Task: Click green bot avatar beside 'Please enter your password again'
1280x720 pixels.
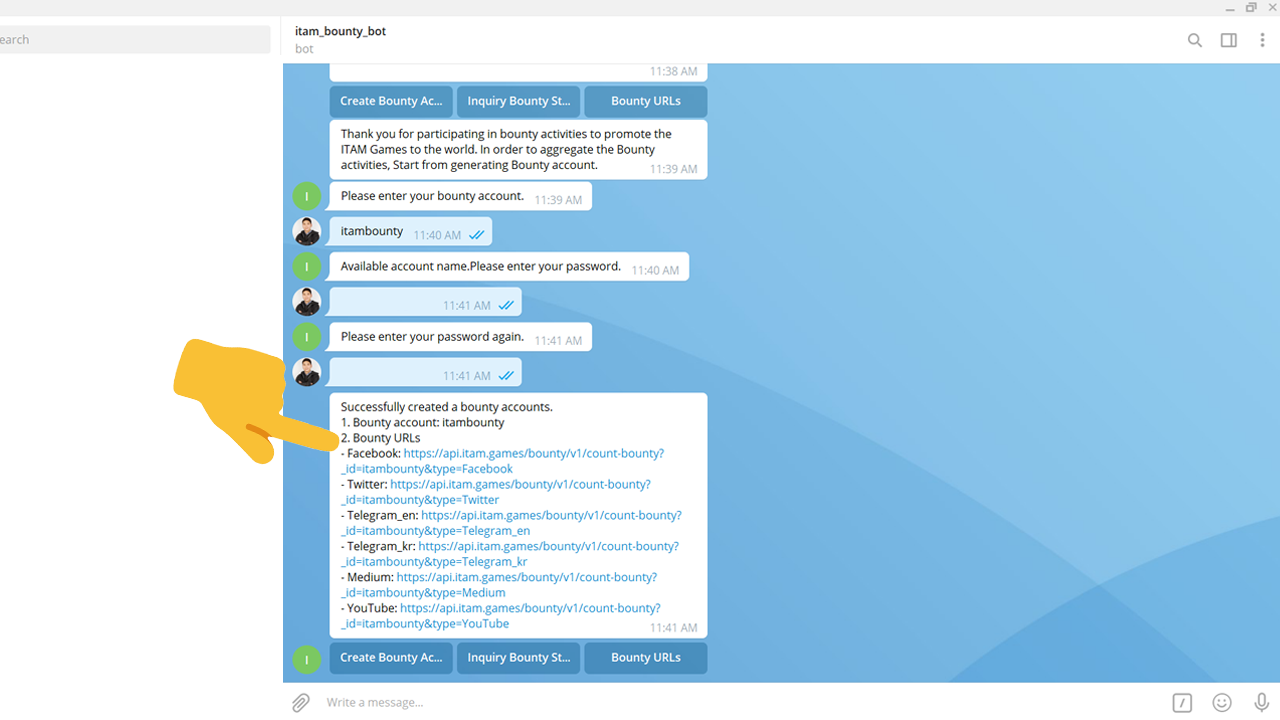Action: (307, 337)
